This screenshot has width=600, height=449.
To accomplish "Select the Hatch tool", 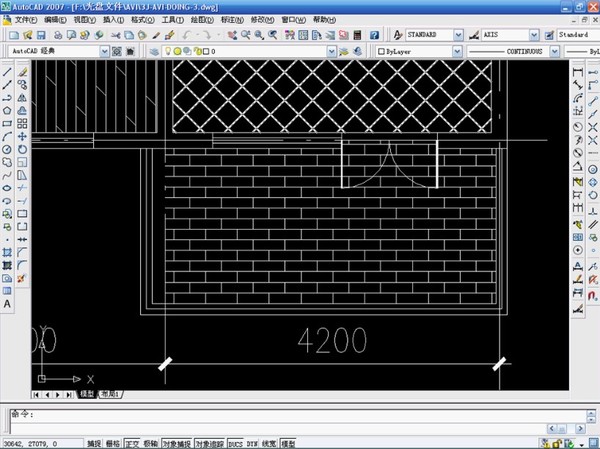I will pos(7,252).
